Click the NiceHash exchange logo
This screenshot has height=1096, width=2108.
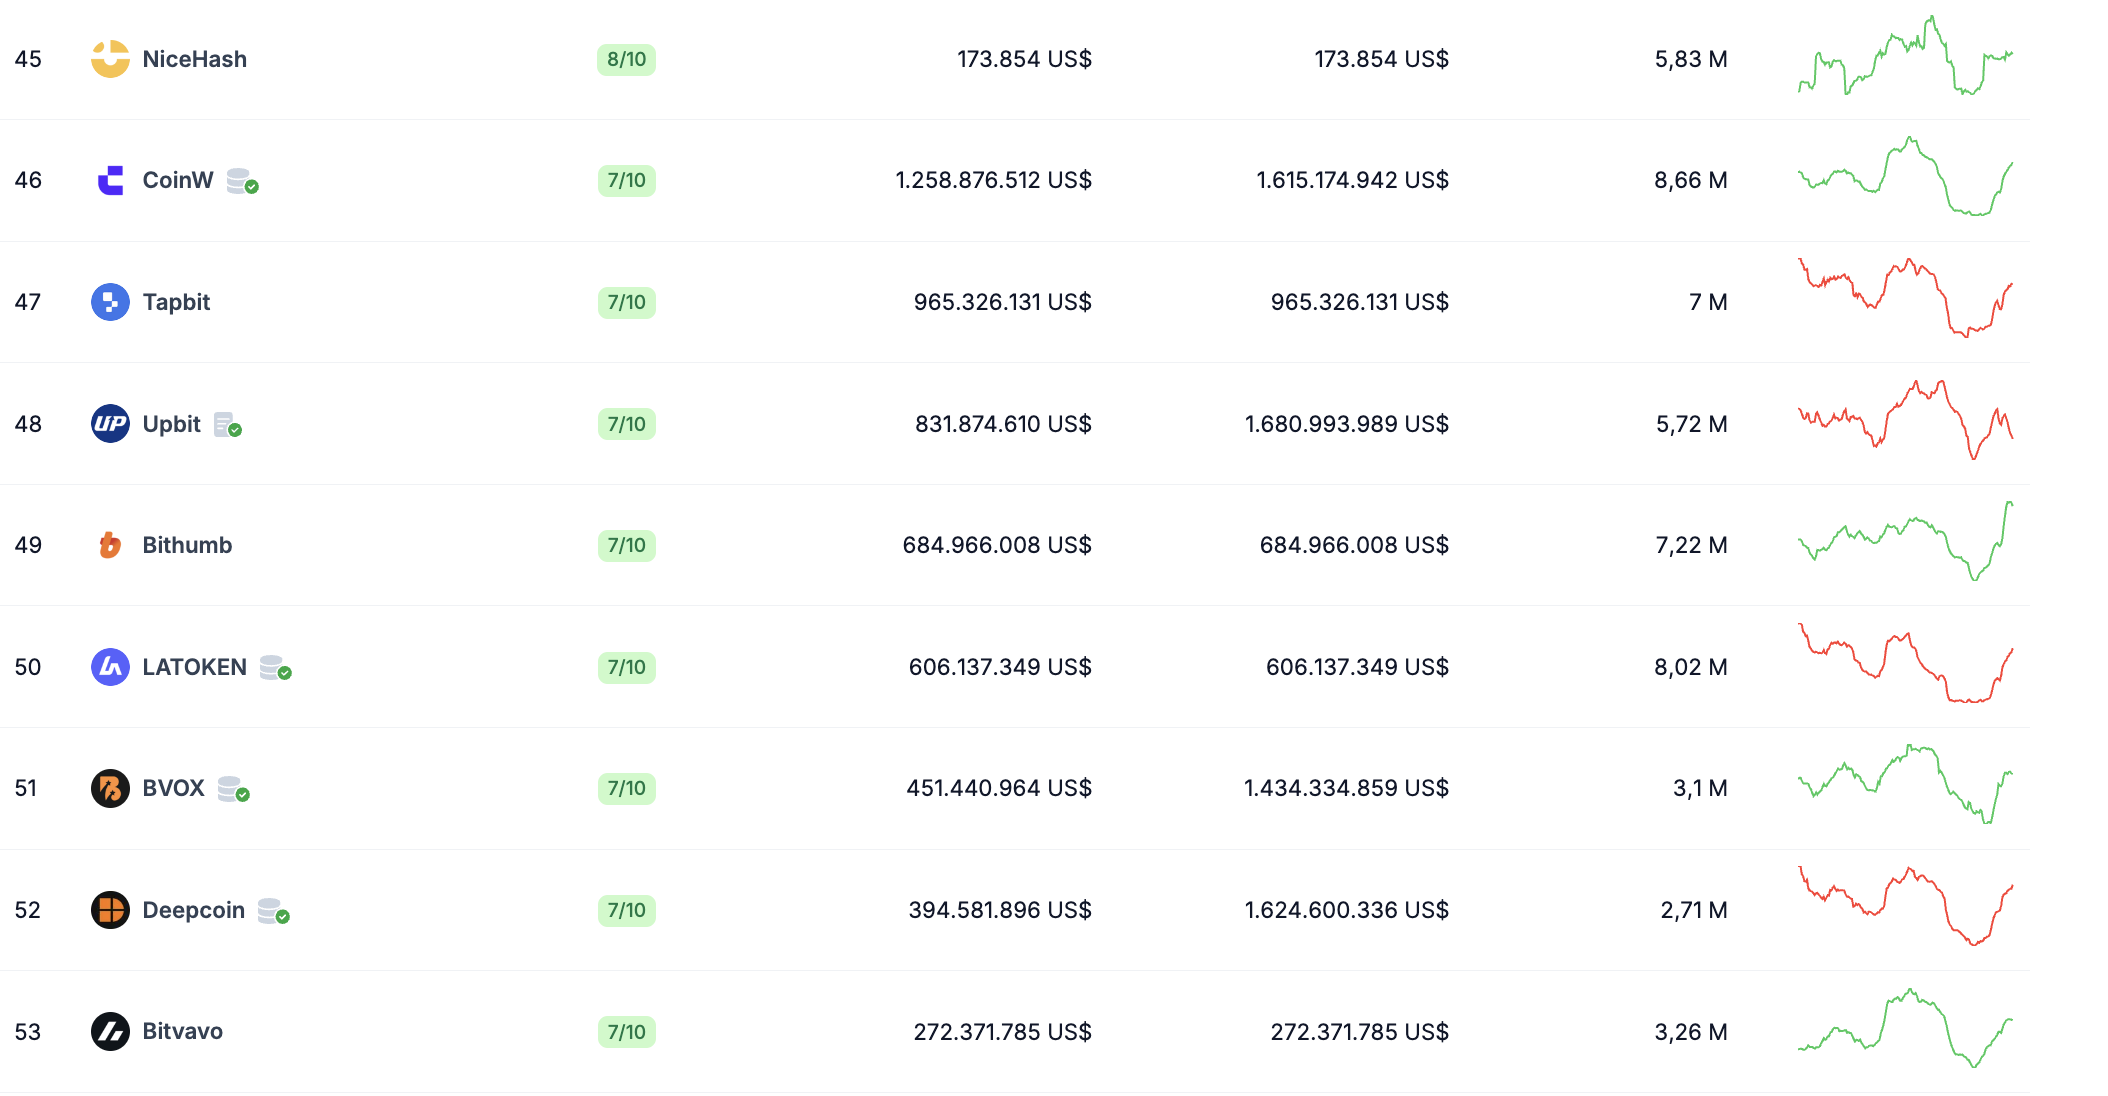110,59
